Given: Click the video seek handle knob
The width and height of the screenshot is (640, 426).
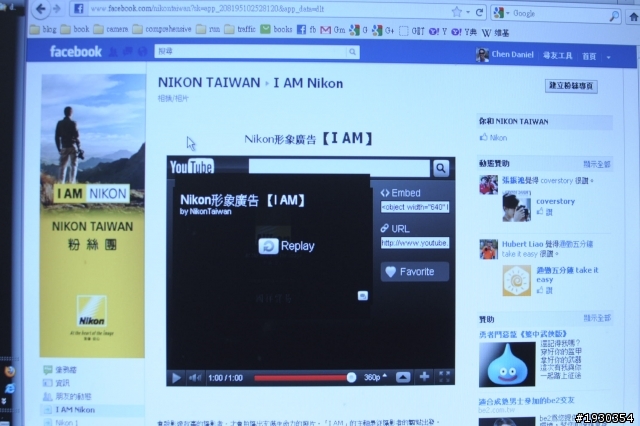Looking at the screenshot, I should 351,377.
